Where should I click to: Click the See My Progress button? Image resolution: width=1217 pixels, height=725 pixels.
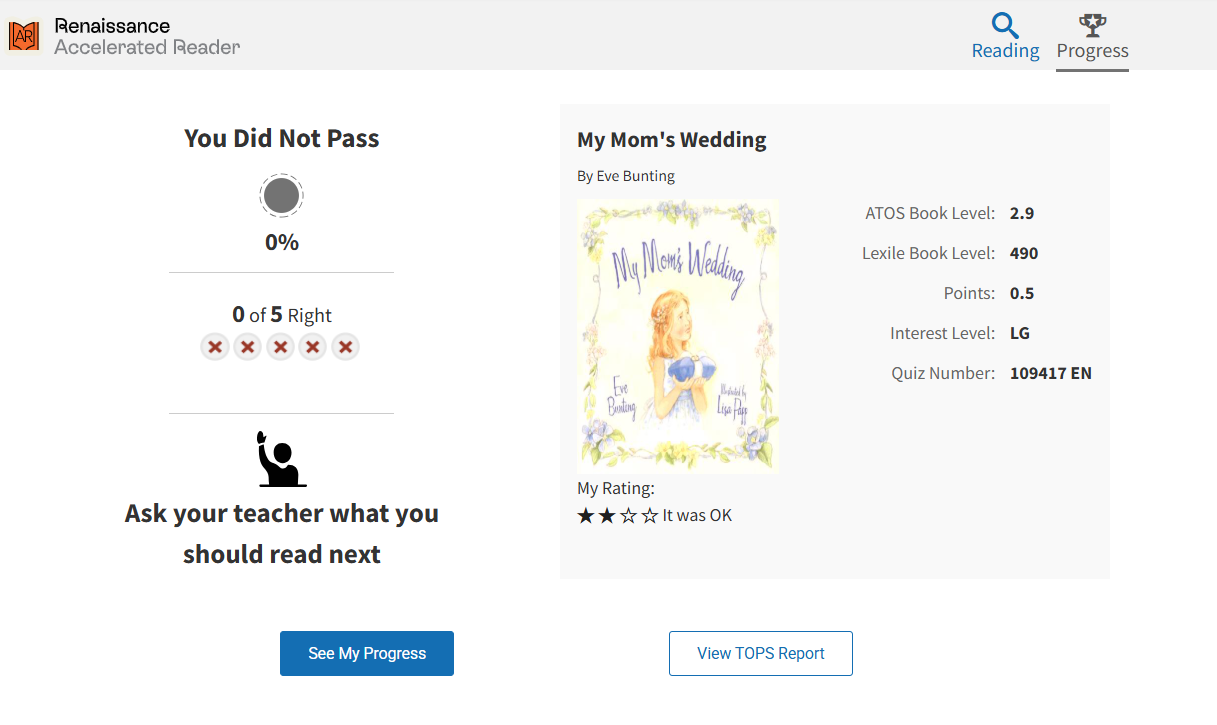click(367, 653)
